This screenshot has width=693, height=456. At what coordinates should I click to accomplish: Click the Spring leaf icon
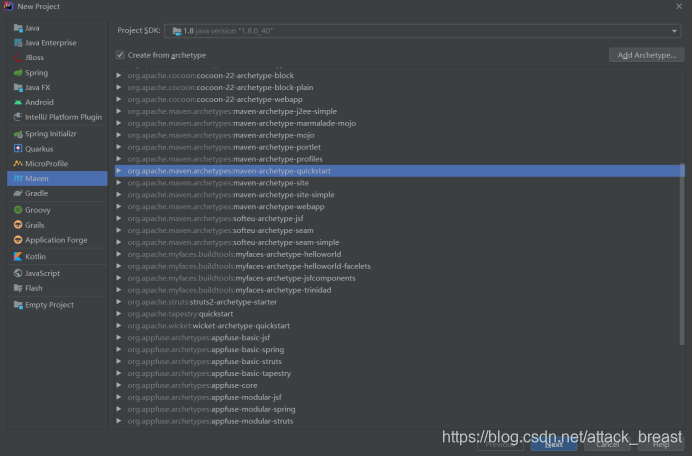click(x=18, y=72)
